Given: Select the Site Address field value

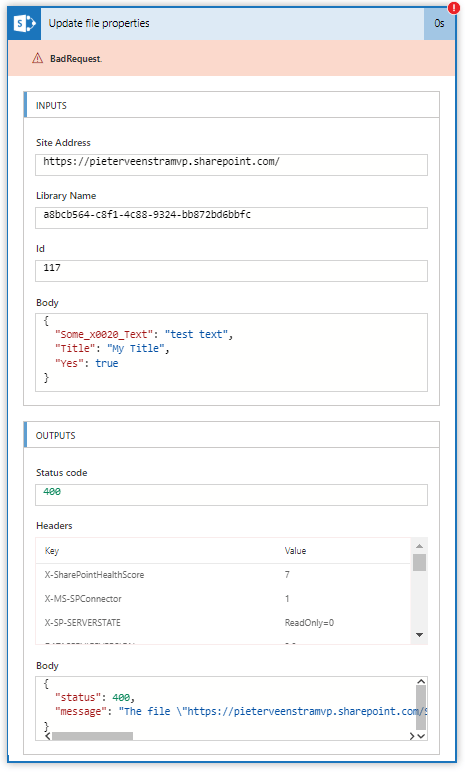Looking at the screenshot, I should click(232, 164).
